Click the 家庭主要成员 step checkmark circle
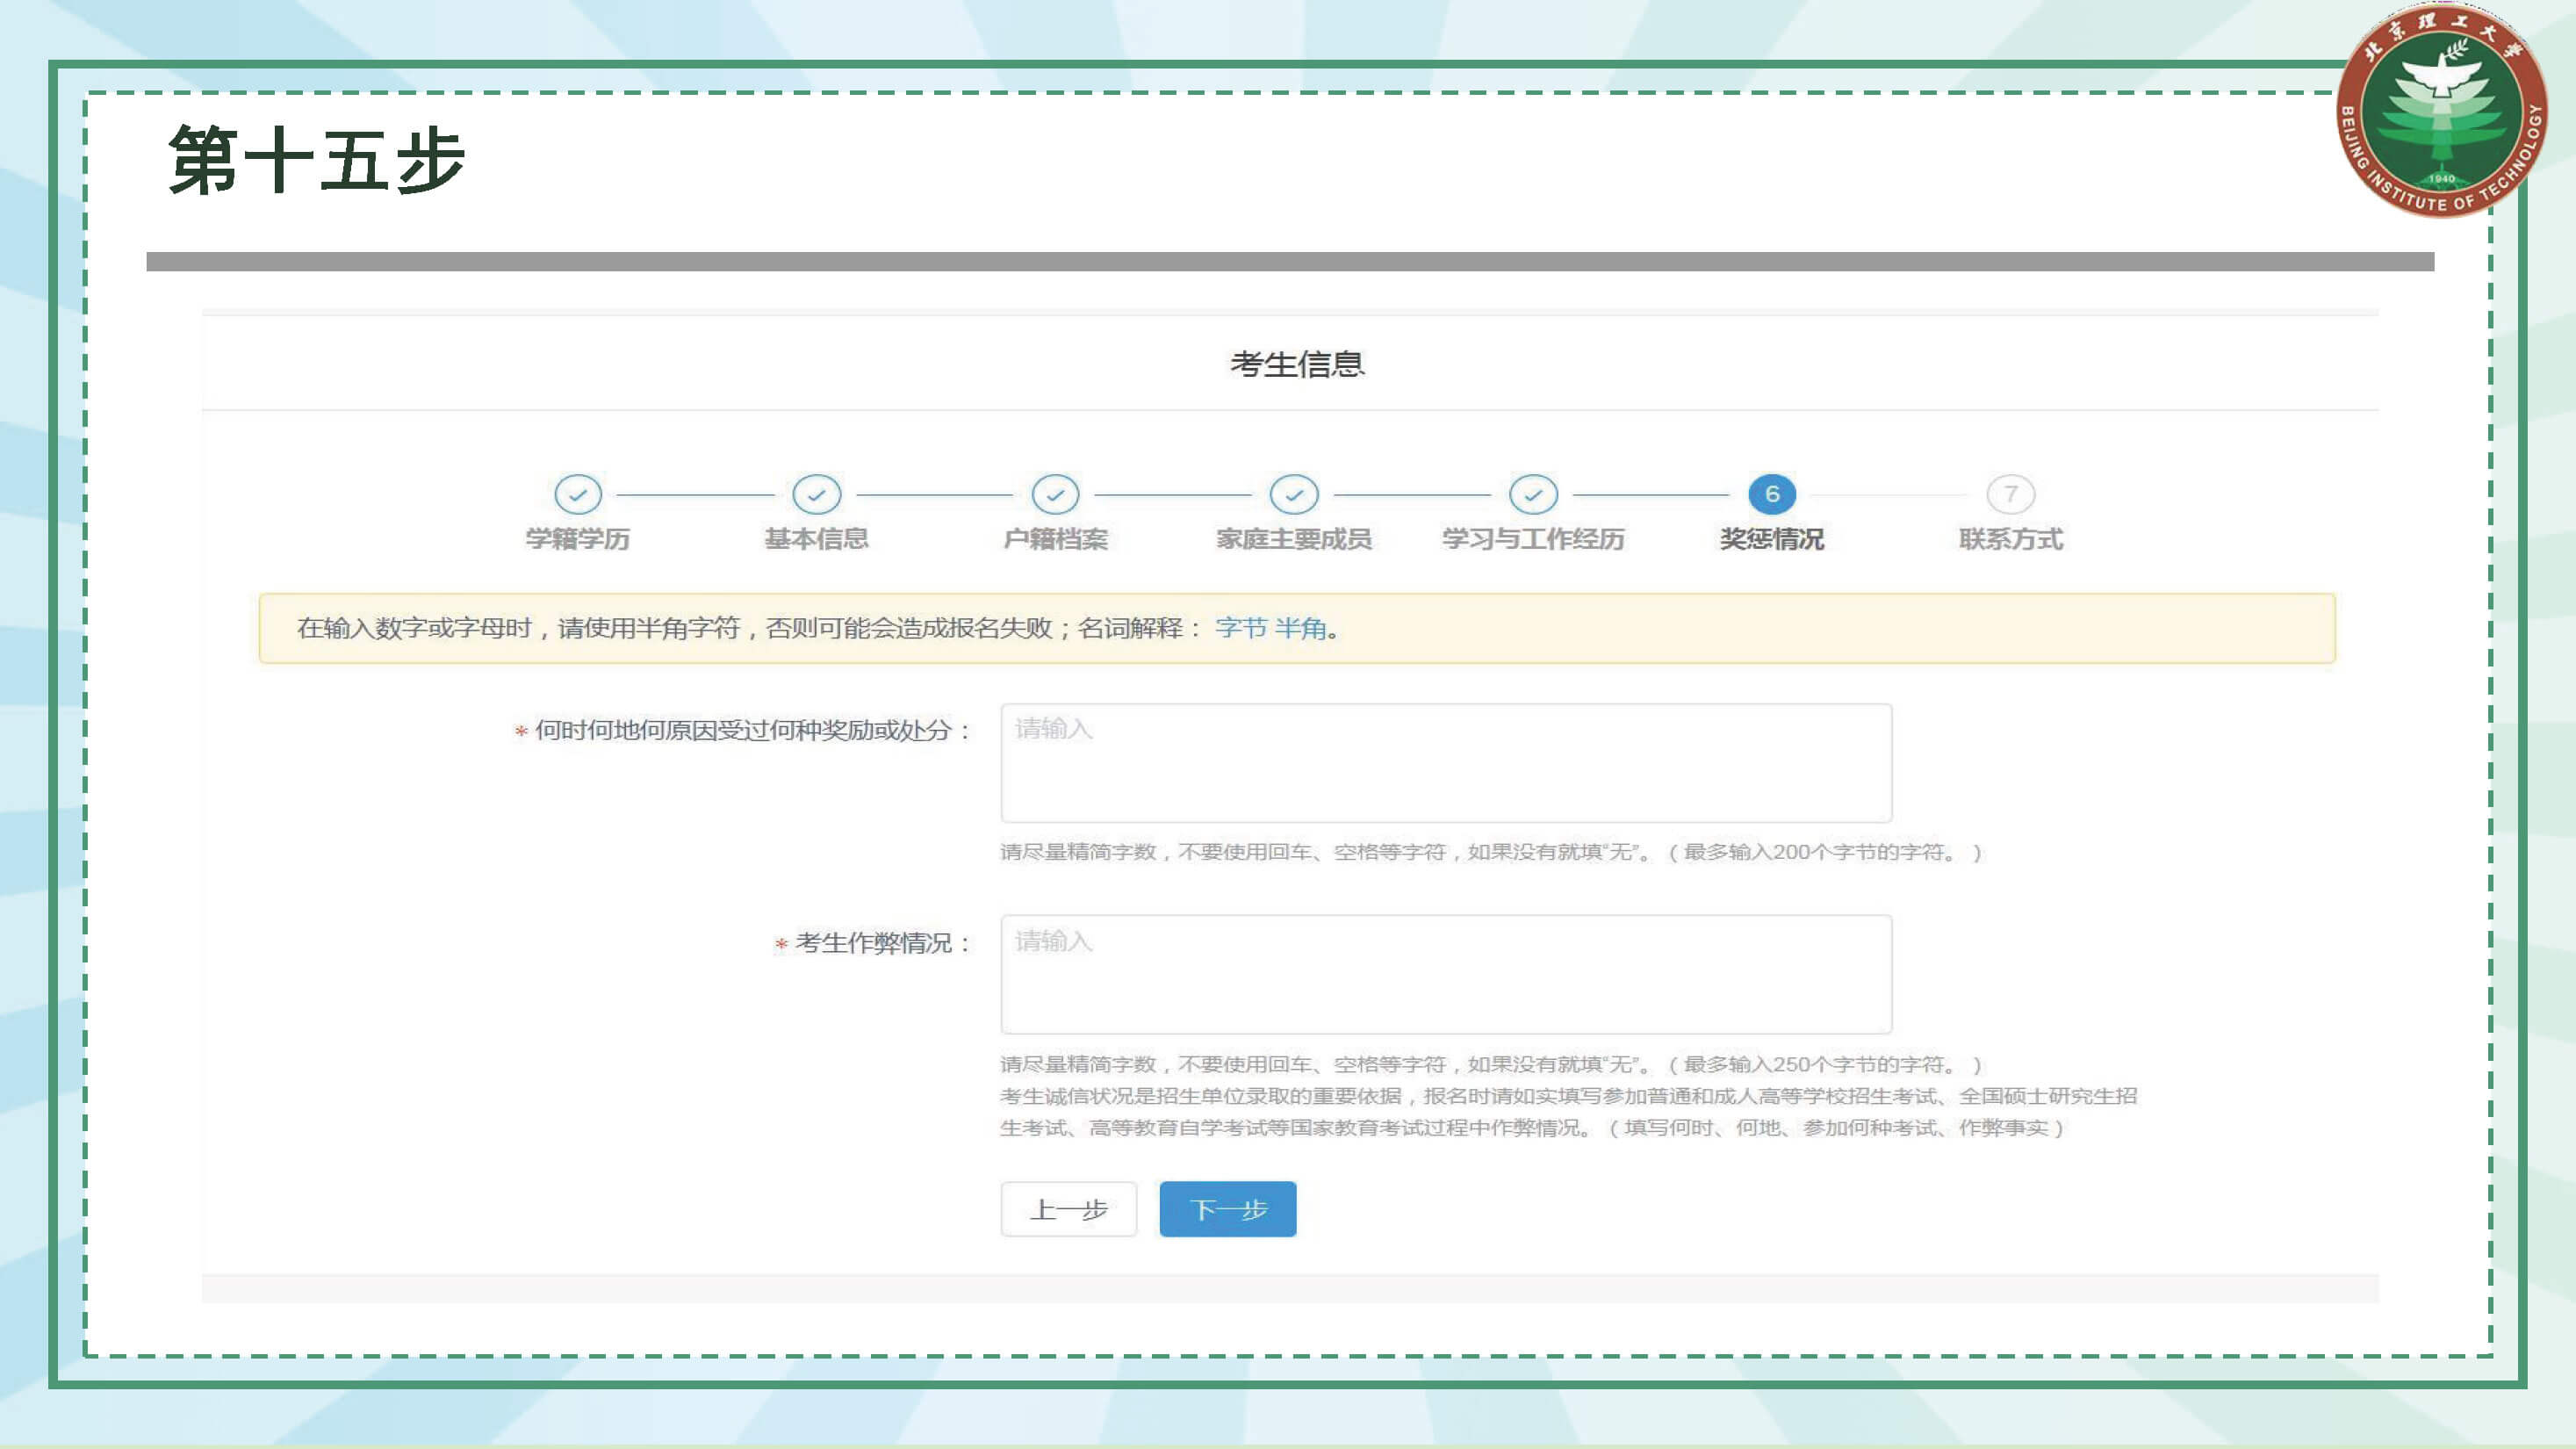 tap(1294, 494)
